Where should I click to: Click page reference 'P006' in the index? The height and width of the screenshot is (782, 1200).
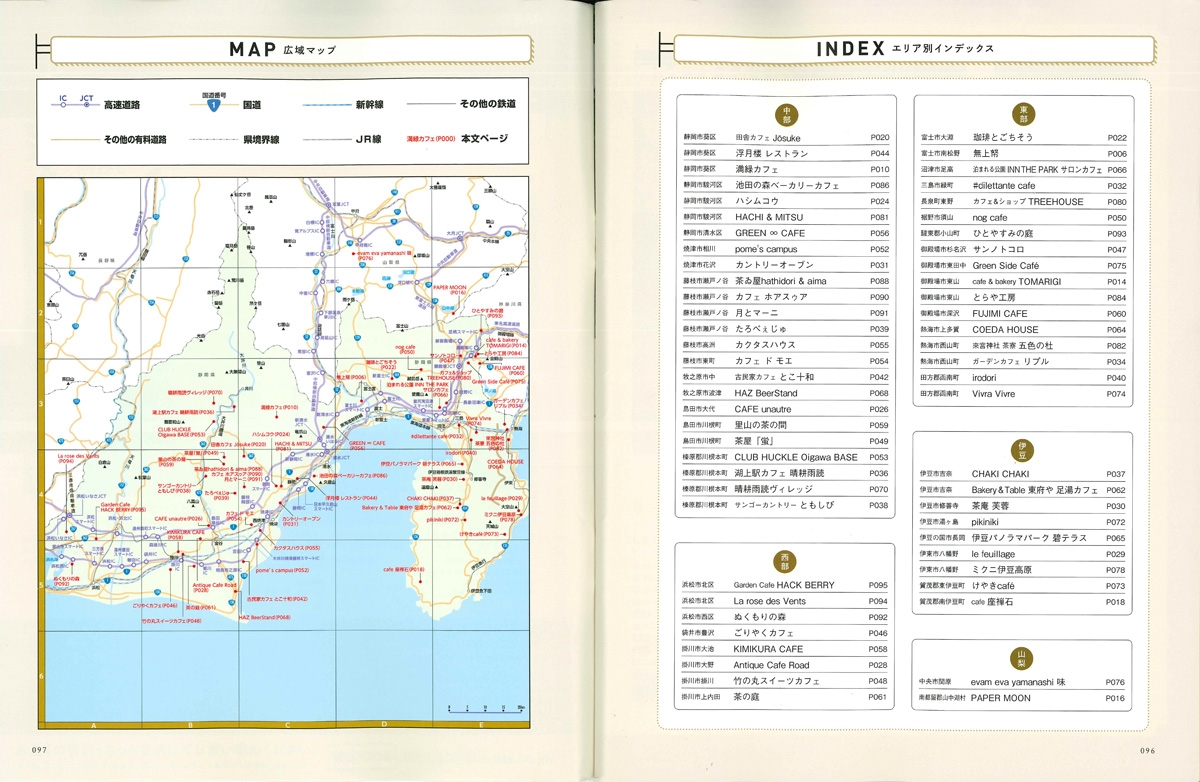(x=1117, y=153)
